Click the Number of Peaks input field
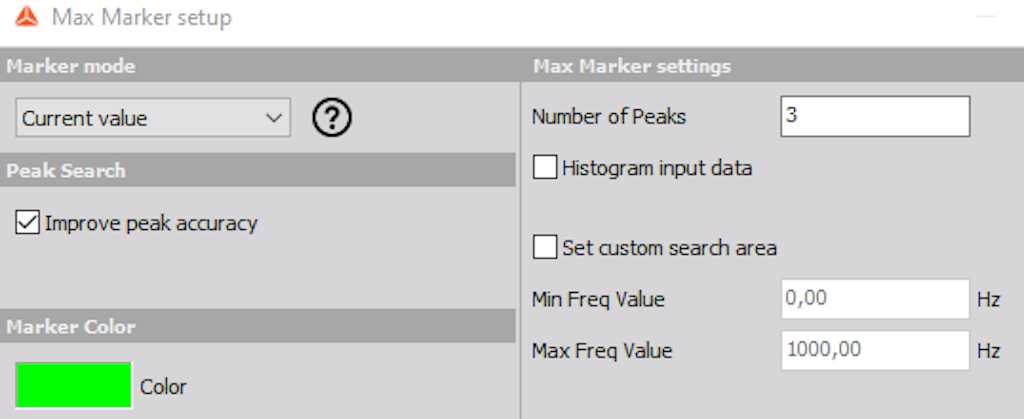This screenshot has width=1024, height=419. coord(875,117)
